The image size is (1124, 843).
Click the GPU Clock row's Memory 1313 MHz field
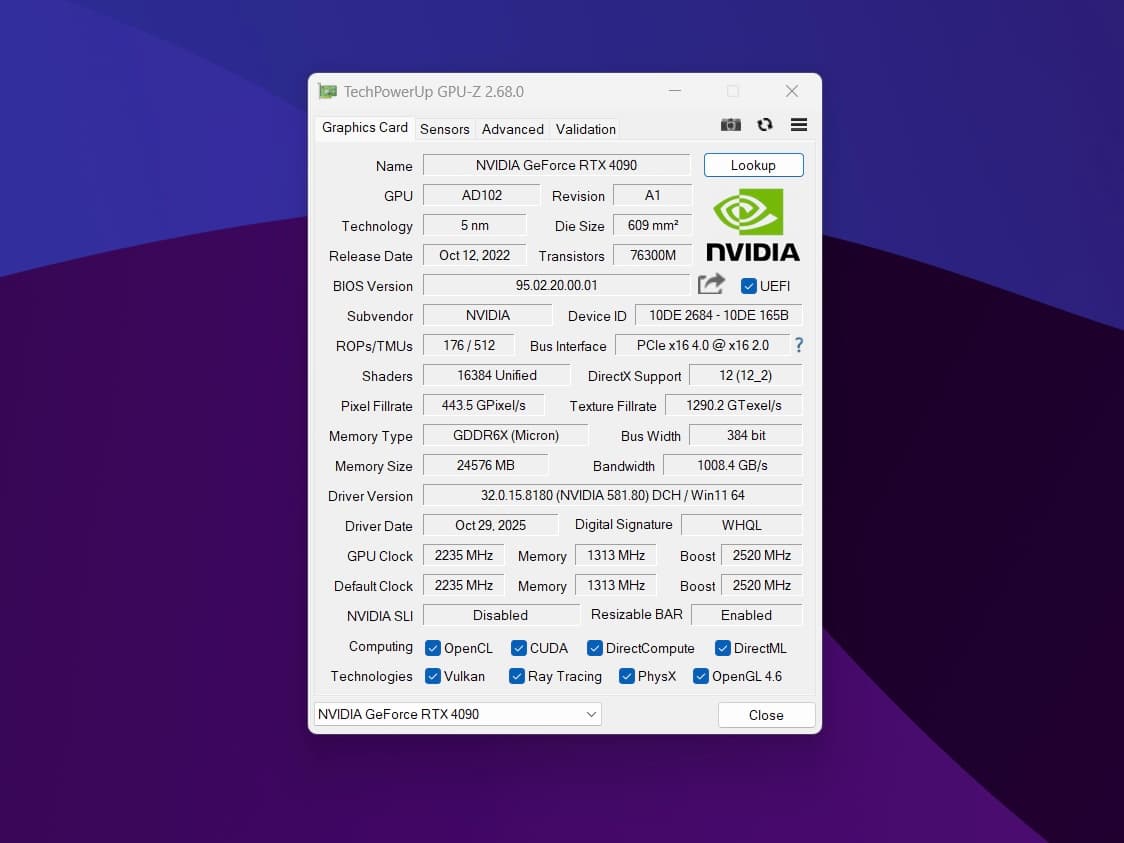point(616,556)
